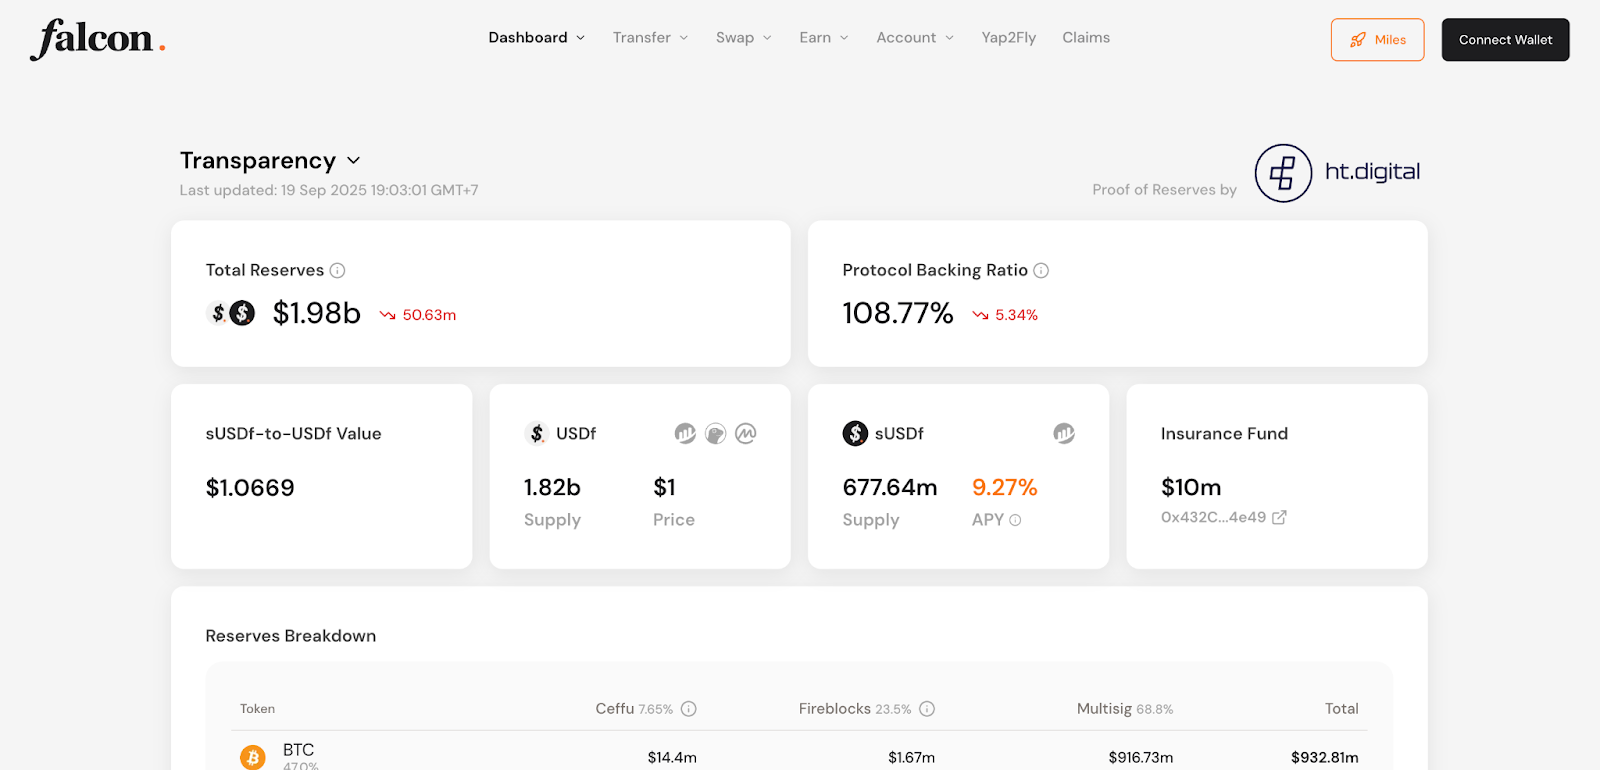Click the $916.73m Multisig BTC cell

pyautogui.click(x=1140, y=757)
